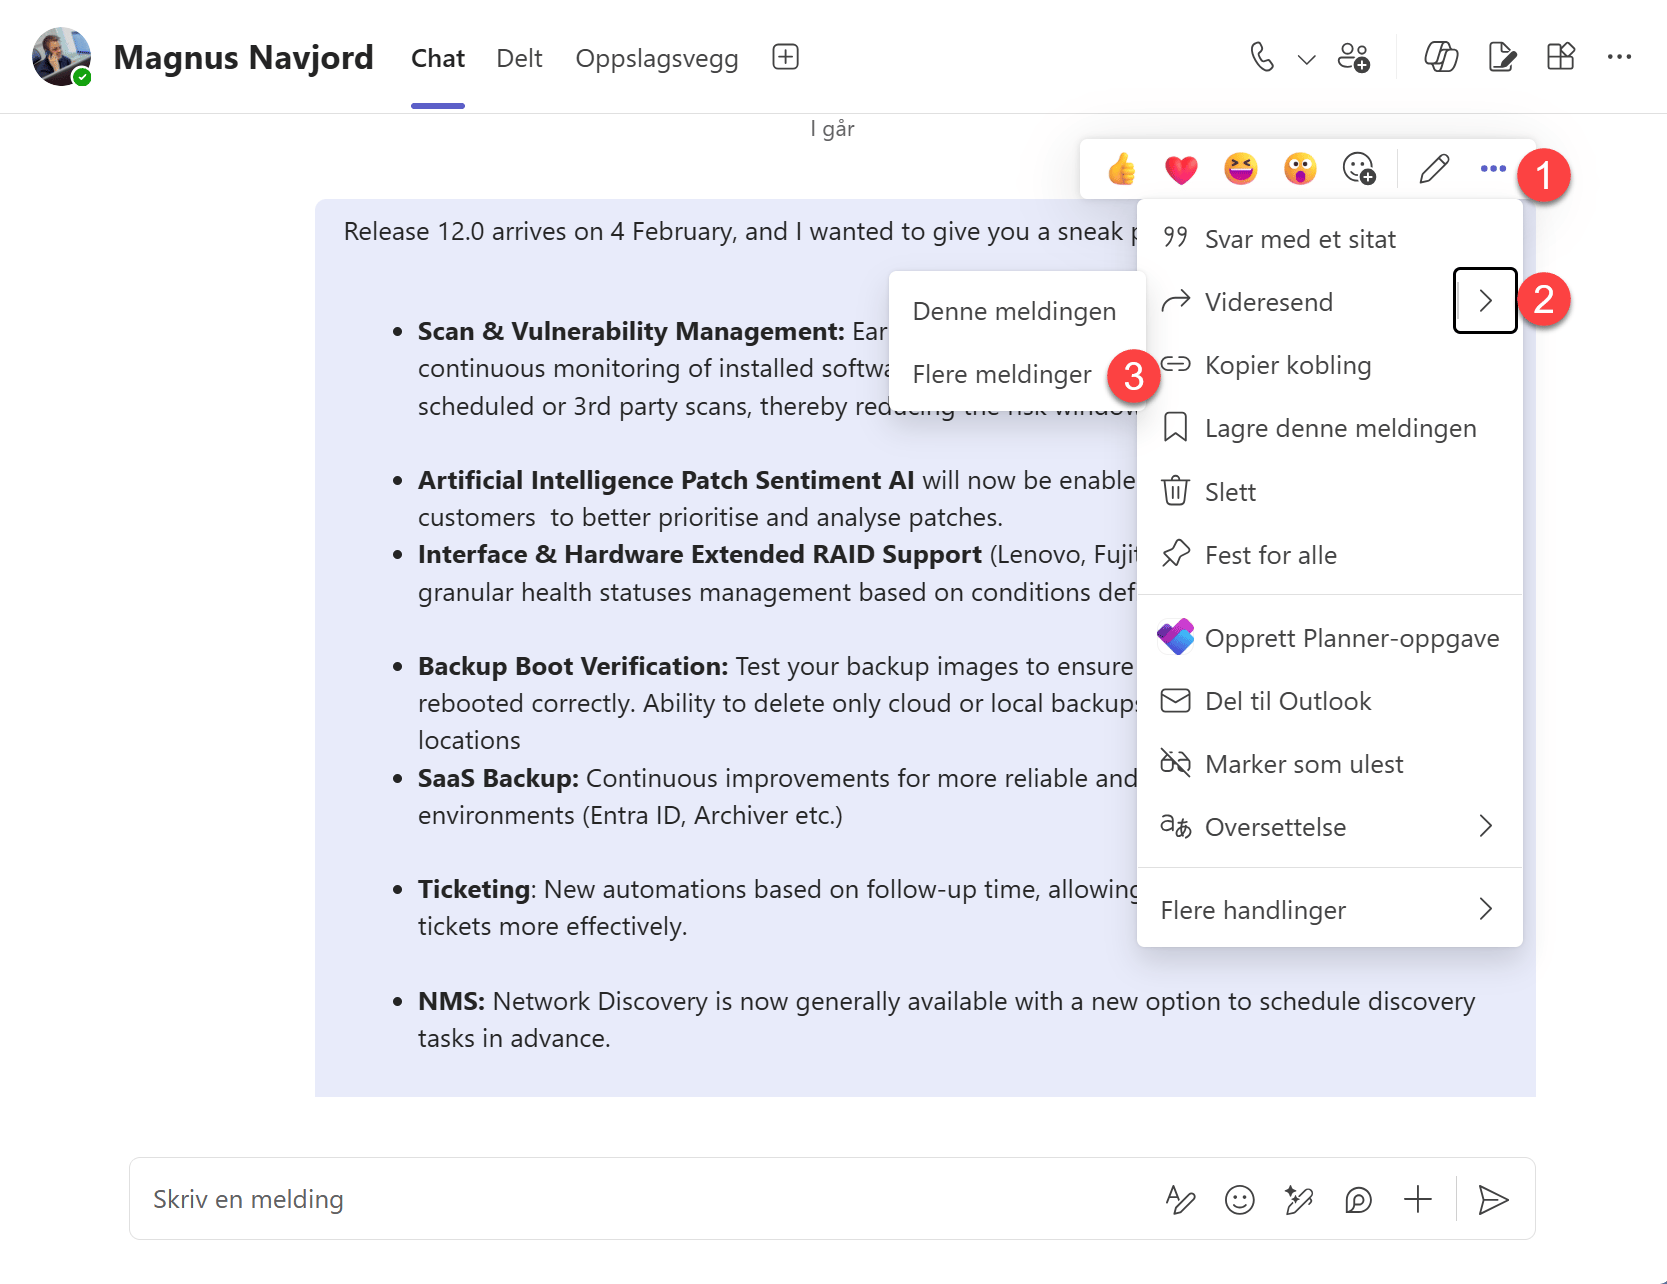The width and height of the screenshot is (1667, 1284).
Task: Expand the Oversettelse submenu
Action: [x=1484, y=826]
